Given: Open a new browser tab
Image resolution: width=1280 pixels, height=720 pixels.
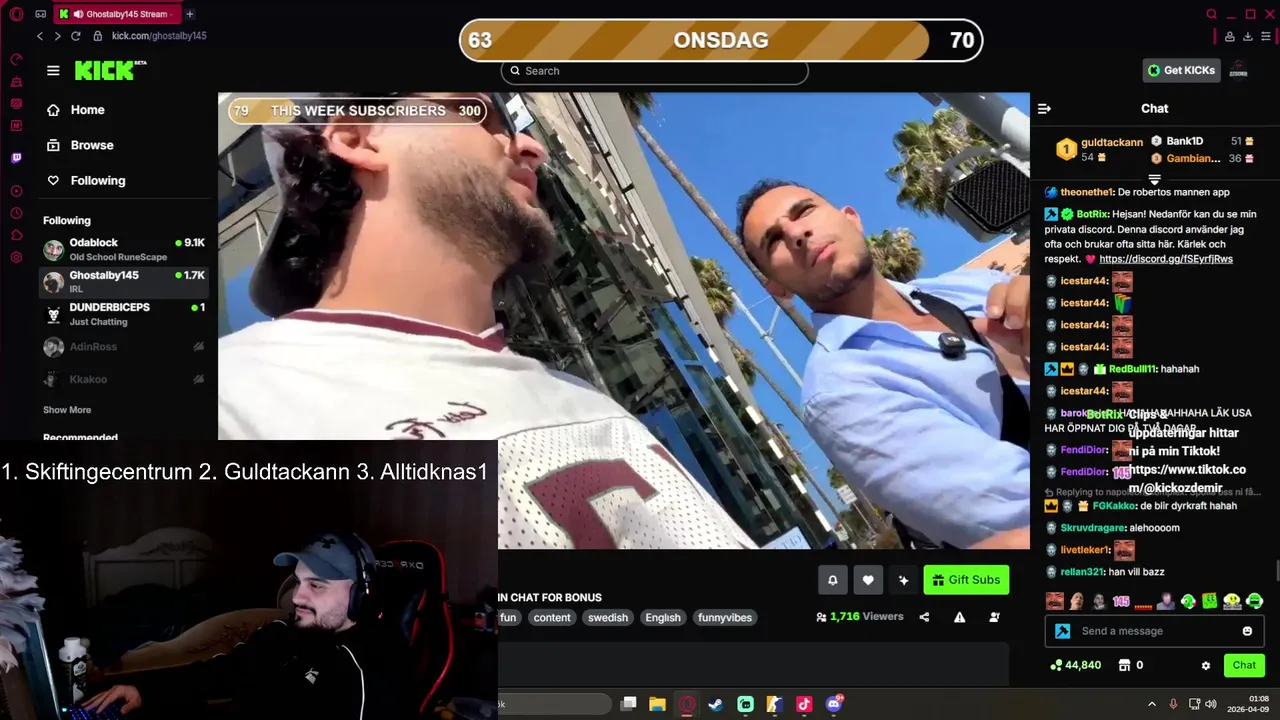Looking at the screenshot, I should [x=190, y=14].
